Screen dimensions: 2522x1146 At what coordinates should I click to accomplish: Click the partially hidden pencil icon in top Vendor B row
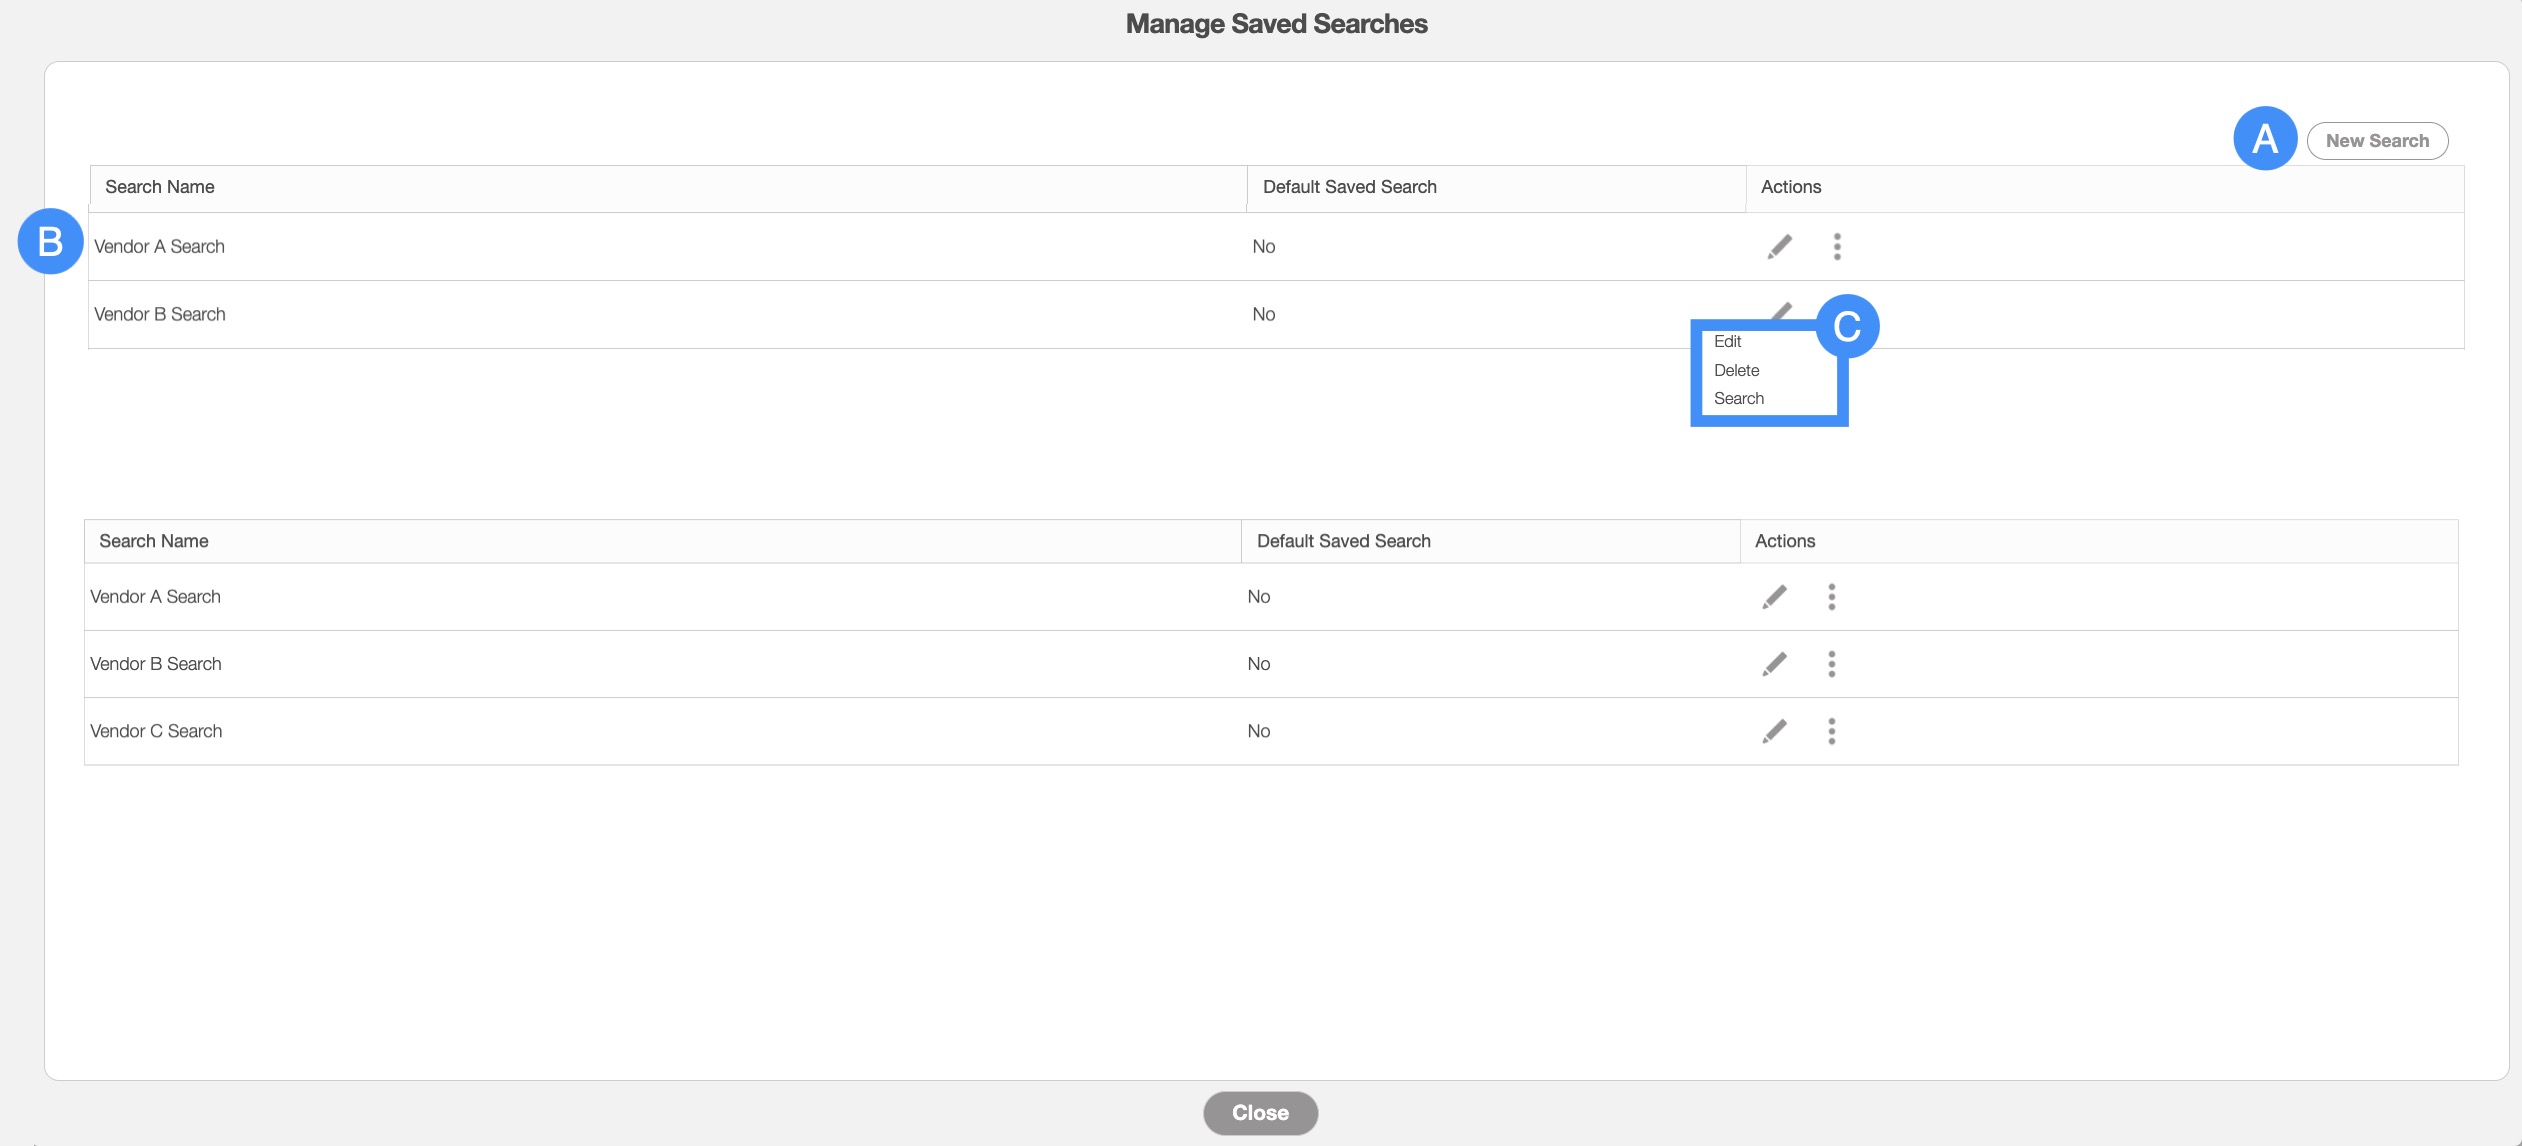(x=1781, y=311)
